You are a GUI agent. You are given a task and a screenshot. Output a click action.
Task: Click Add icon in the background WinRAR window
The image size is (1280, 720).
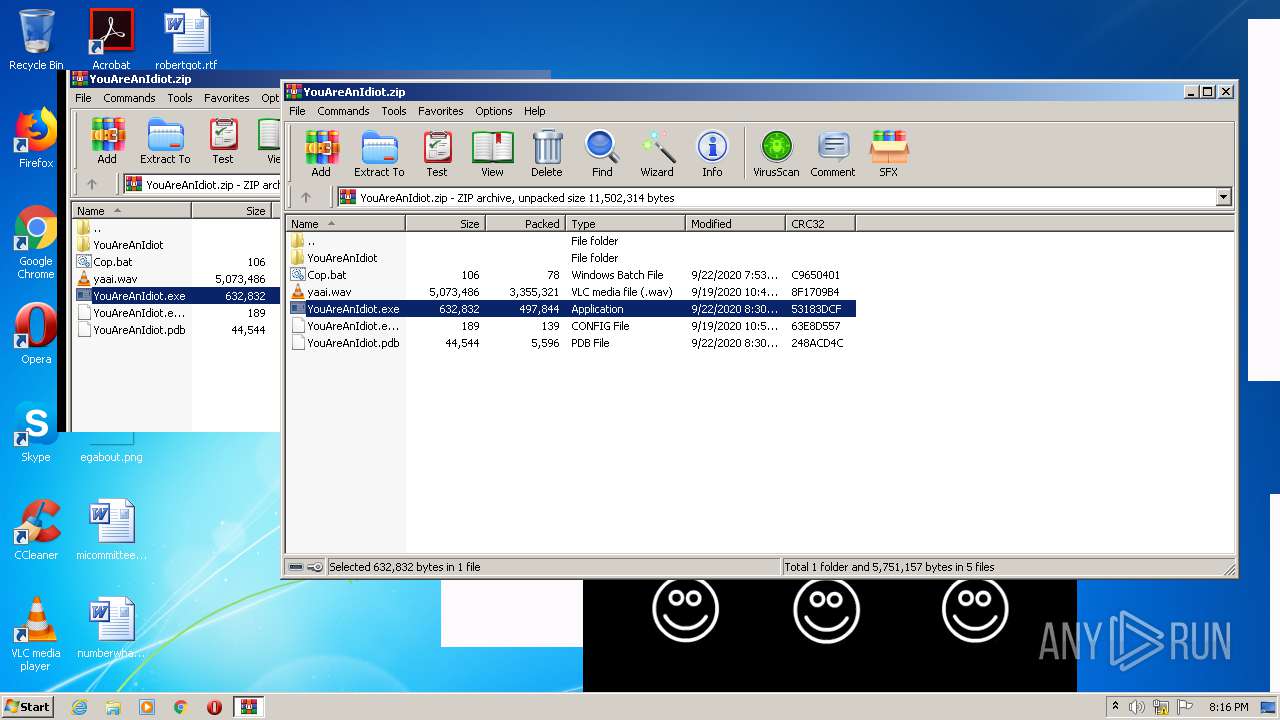coord(107,141)
